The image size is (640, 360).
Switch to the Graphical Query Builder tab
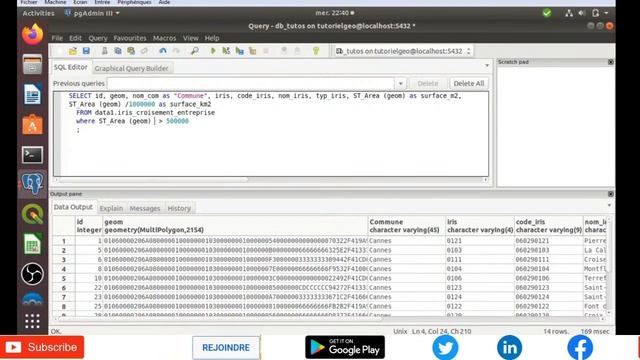point(131,68)
